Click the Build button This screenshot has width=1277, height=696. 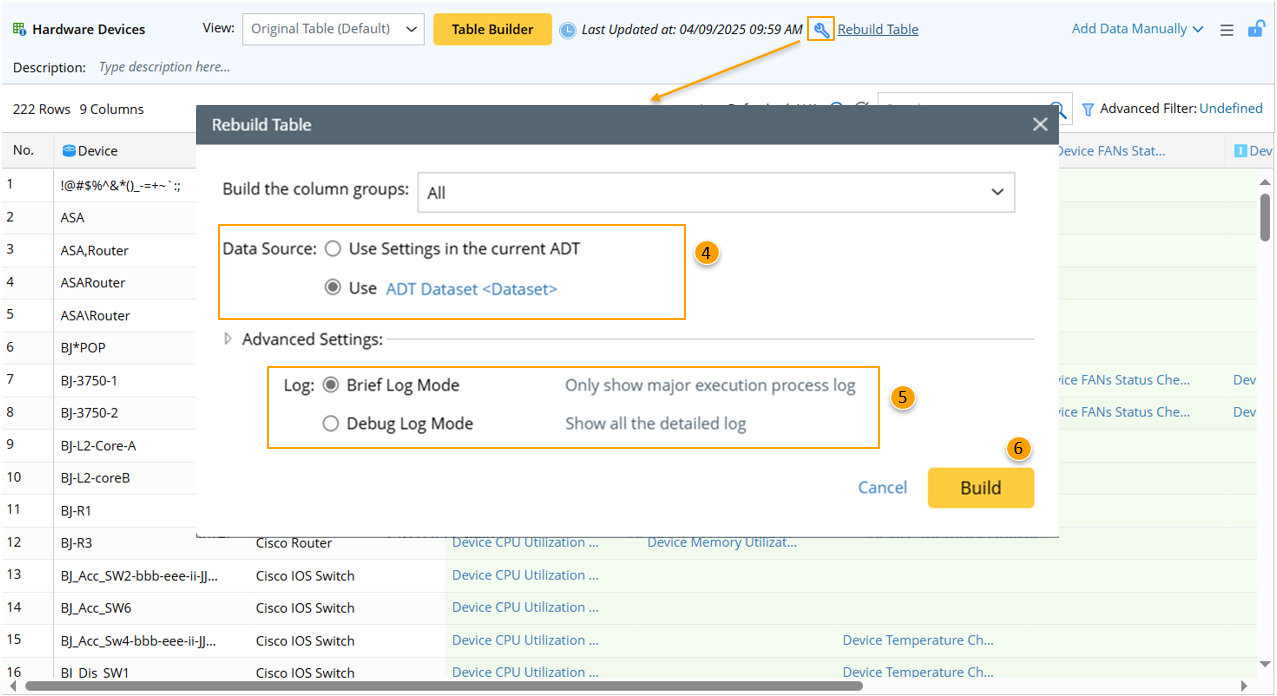[980, 488]
